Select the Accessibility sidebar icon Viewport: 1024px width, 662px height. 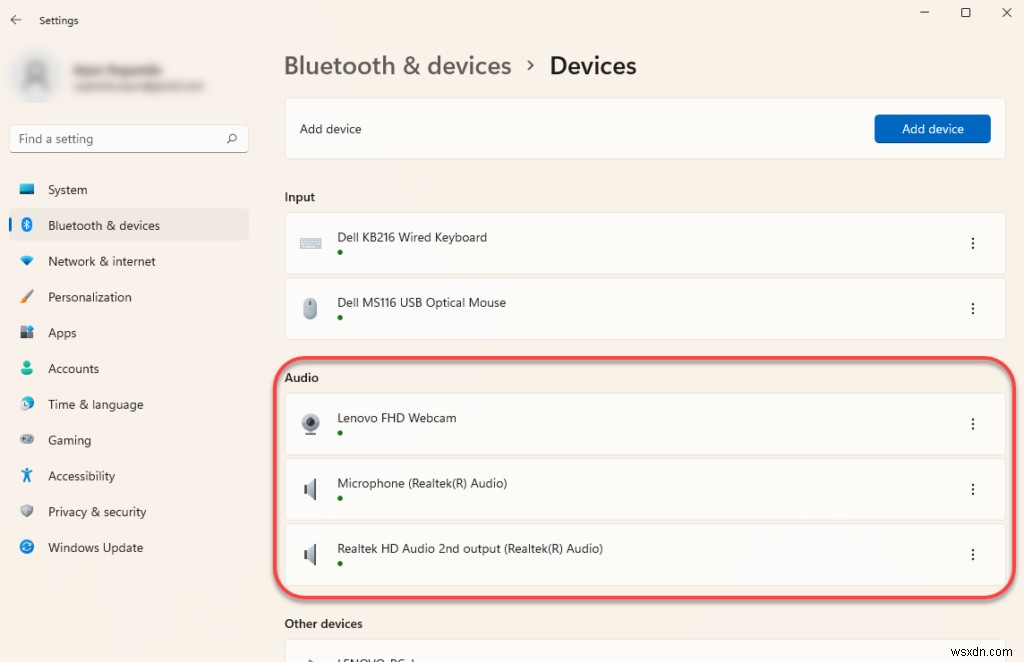[27, 476]
